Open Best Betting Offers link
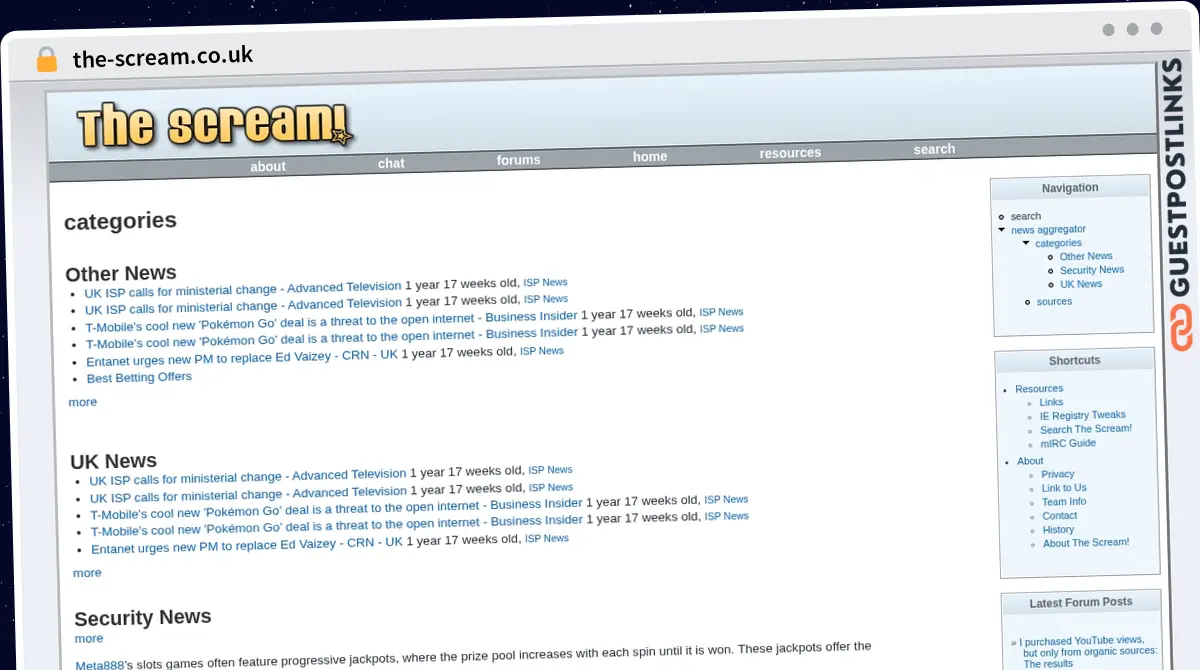The height and width of the screenshot is (670, 1200). coord(139,378)
